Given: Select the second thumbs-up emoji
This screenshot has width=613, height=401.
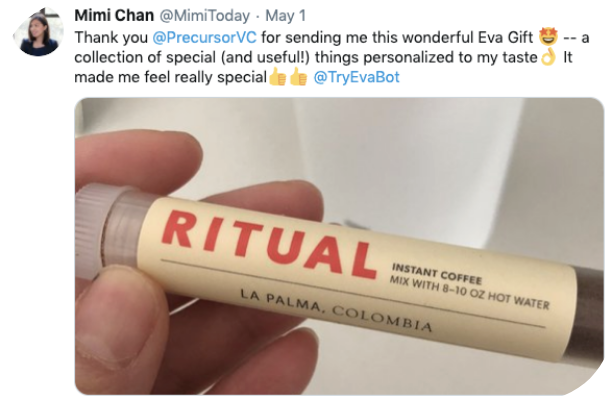Looking at the screenshot, I should pos(299,77).
